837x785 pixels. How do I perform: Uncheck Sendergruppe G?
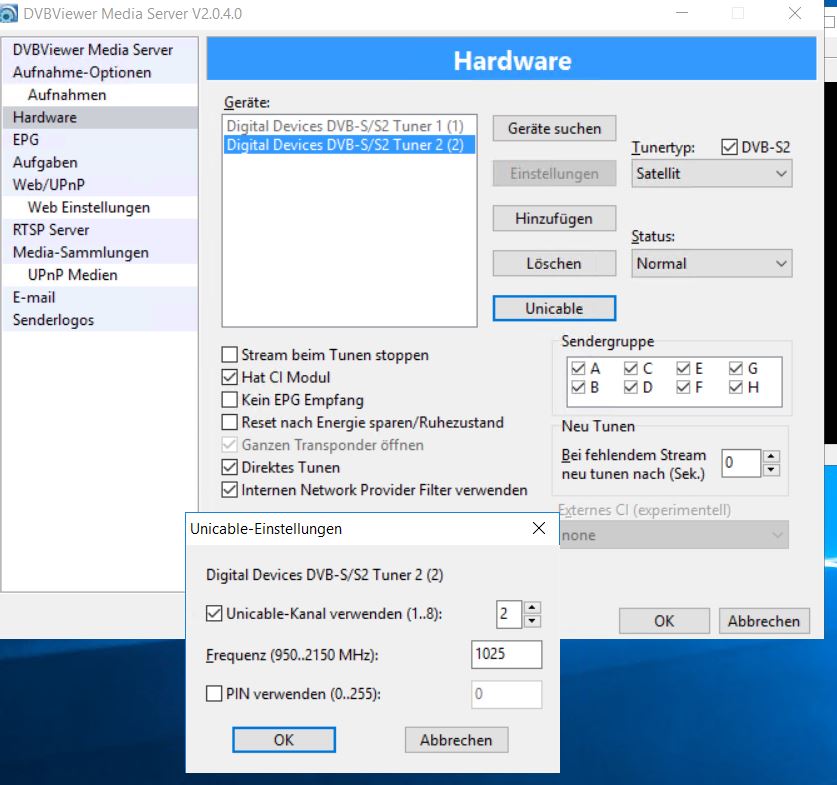[x=736, y=368]
